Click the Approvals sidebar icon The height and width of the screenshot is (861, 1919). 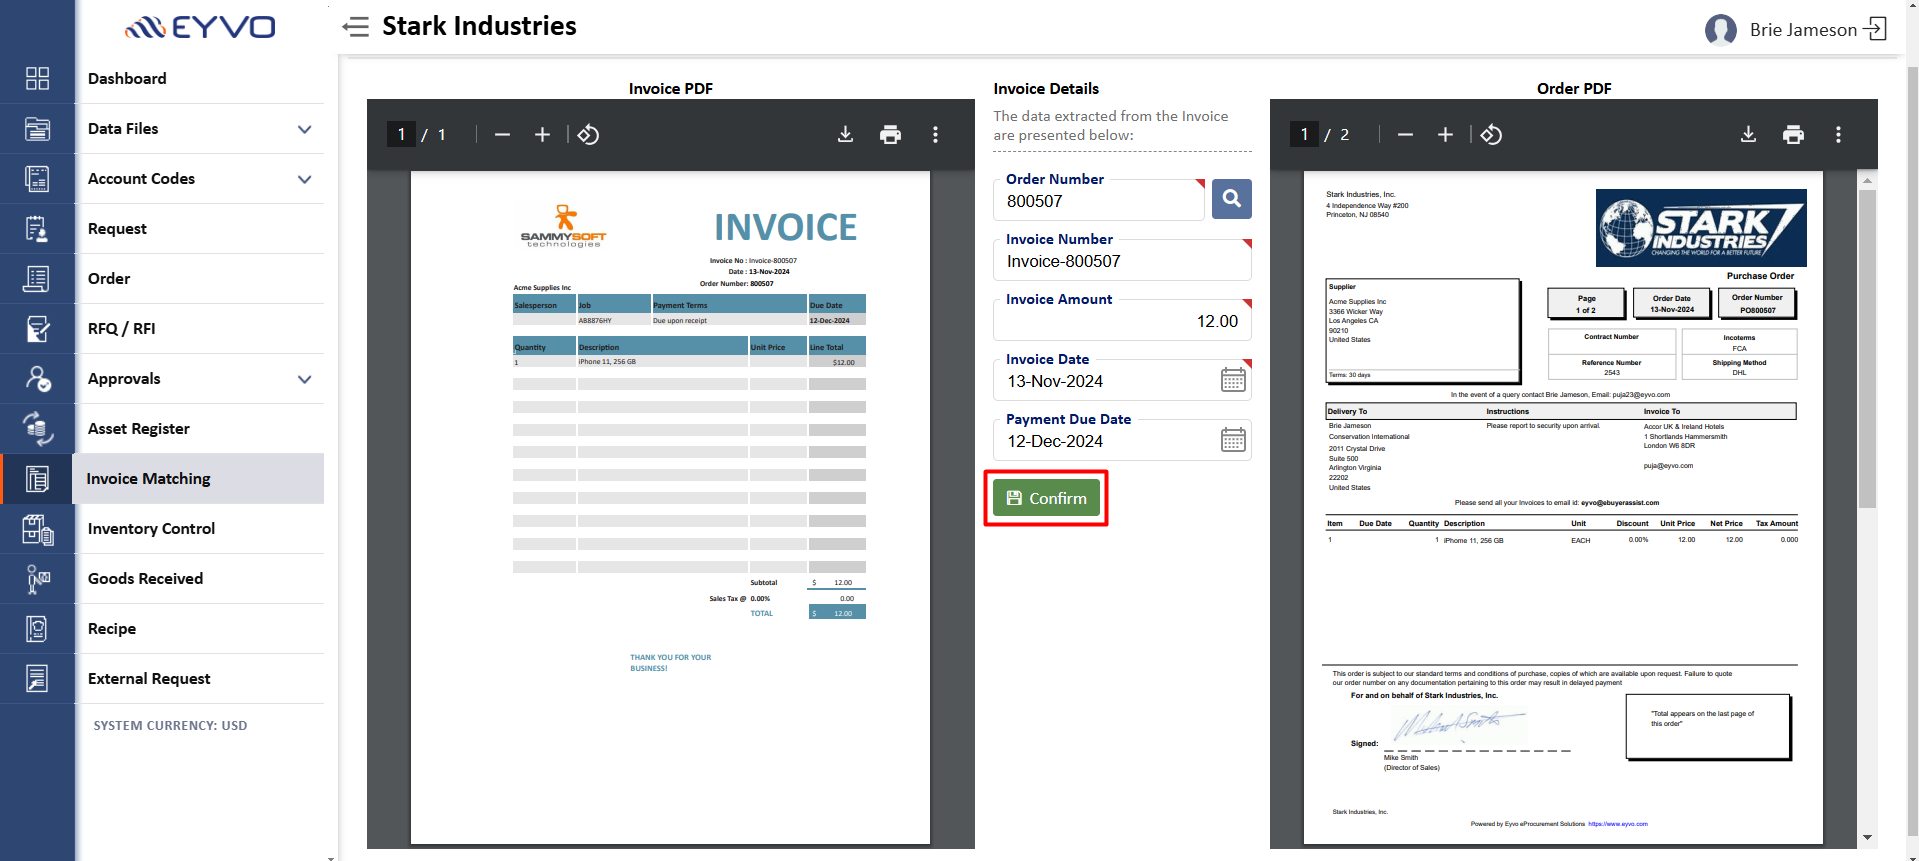click(x=37, y=379)
